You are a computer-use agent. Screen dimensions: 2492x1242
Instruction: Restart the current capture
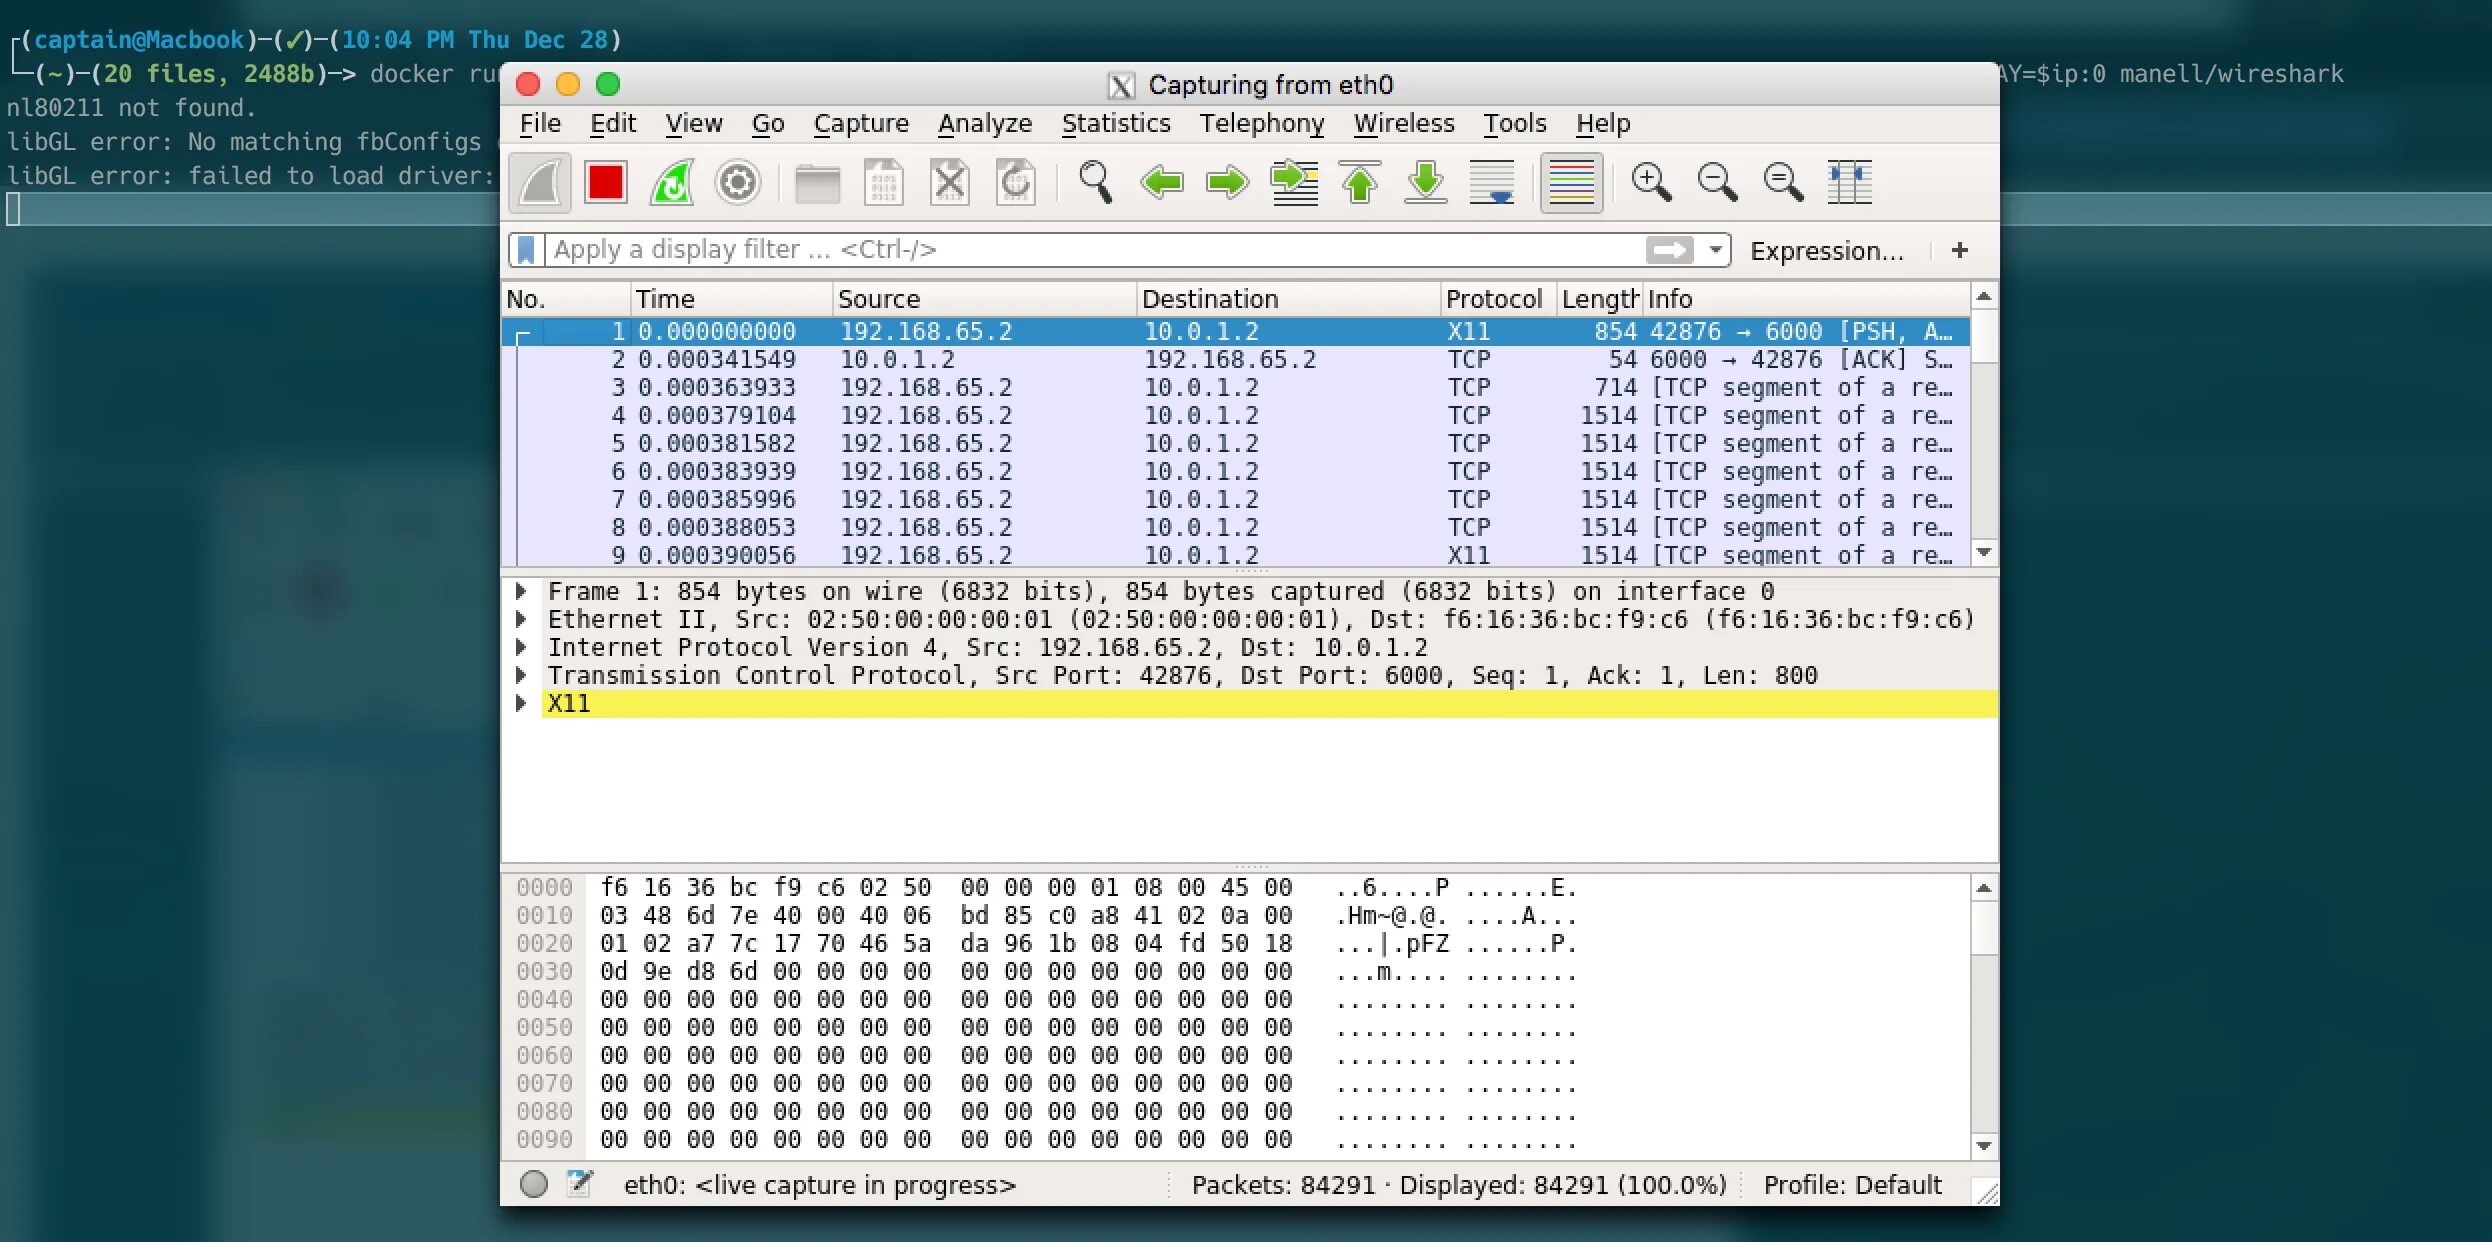pyautogui.click(x=672, y=183)
